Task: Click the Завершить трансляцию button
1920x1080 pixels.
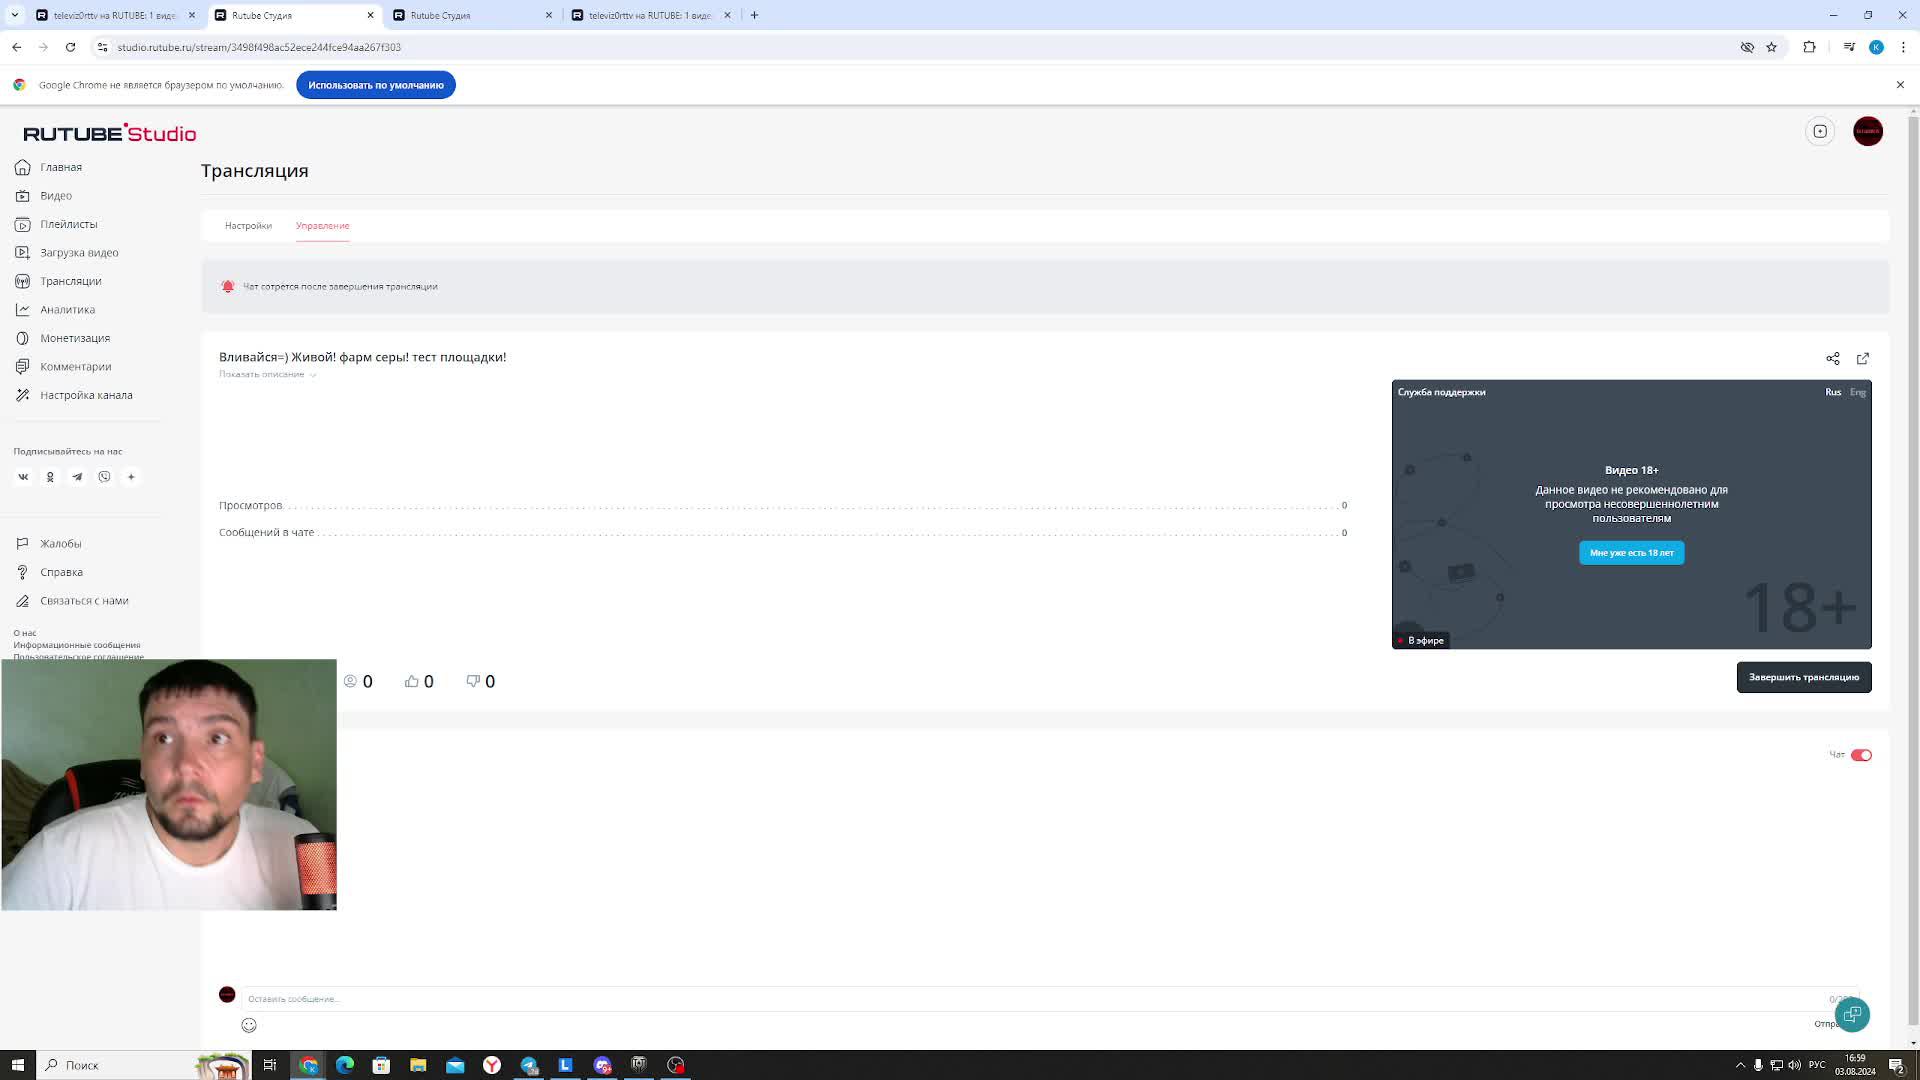Action: 1803,677
